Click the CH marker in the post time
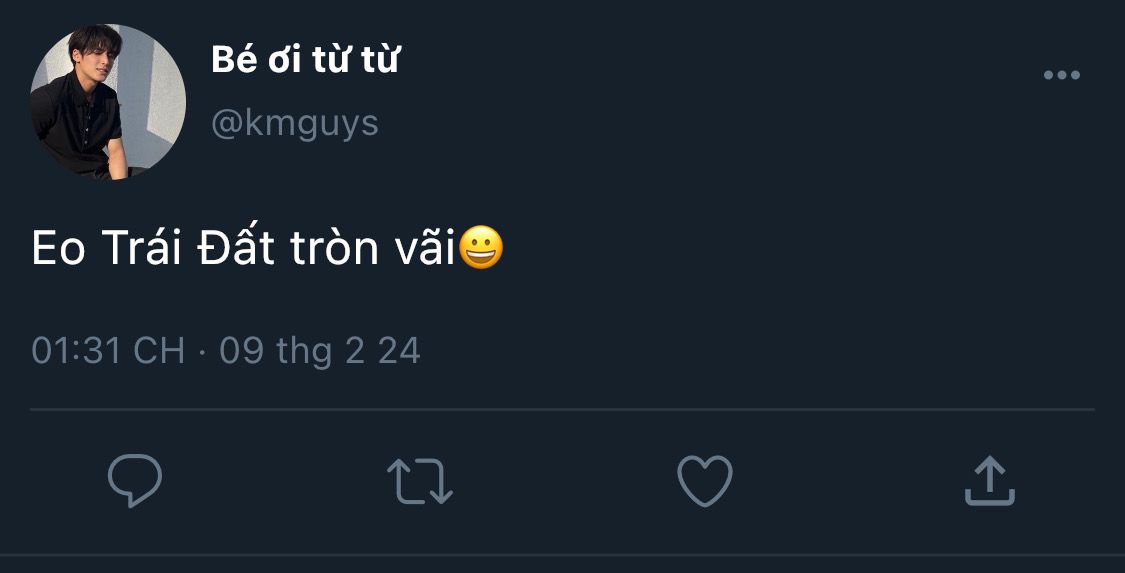The height and width of the screenshot is (573, 1125). pos(159,351)
